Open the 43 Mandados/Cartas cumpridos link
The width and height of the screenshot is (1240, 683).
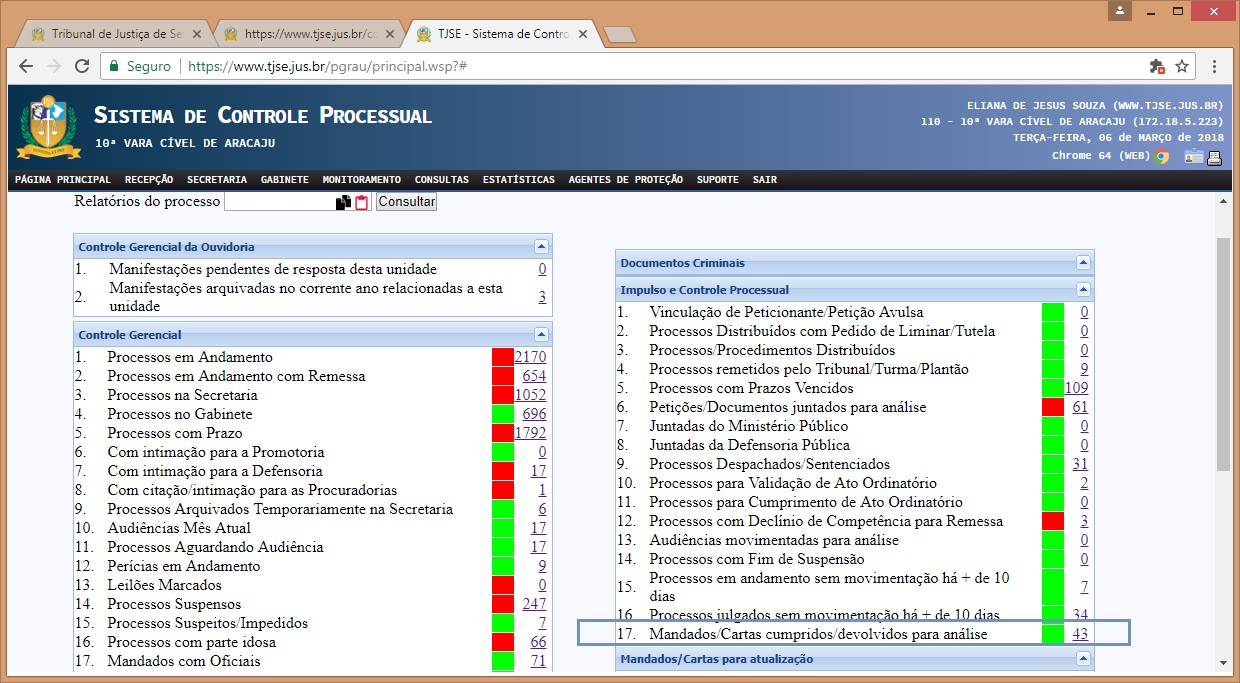[1079, 634]
